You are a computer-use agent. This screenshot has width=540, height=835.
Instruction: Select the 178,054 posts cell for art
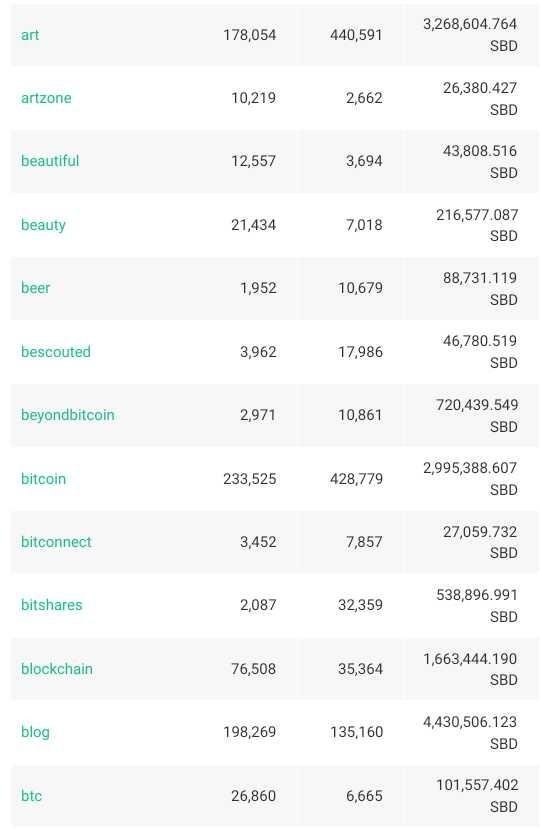(x=250, y=35)
